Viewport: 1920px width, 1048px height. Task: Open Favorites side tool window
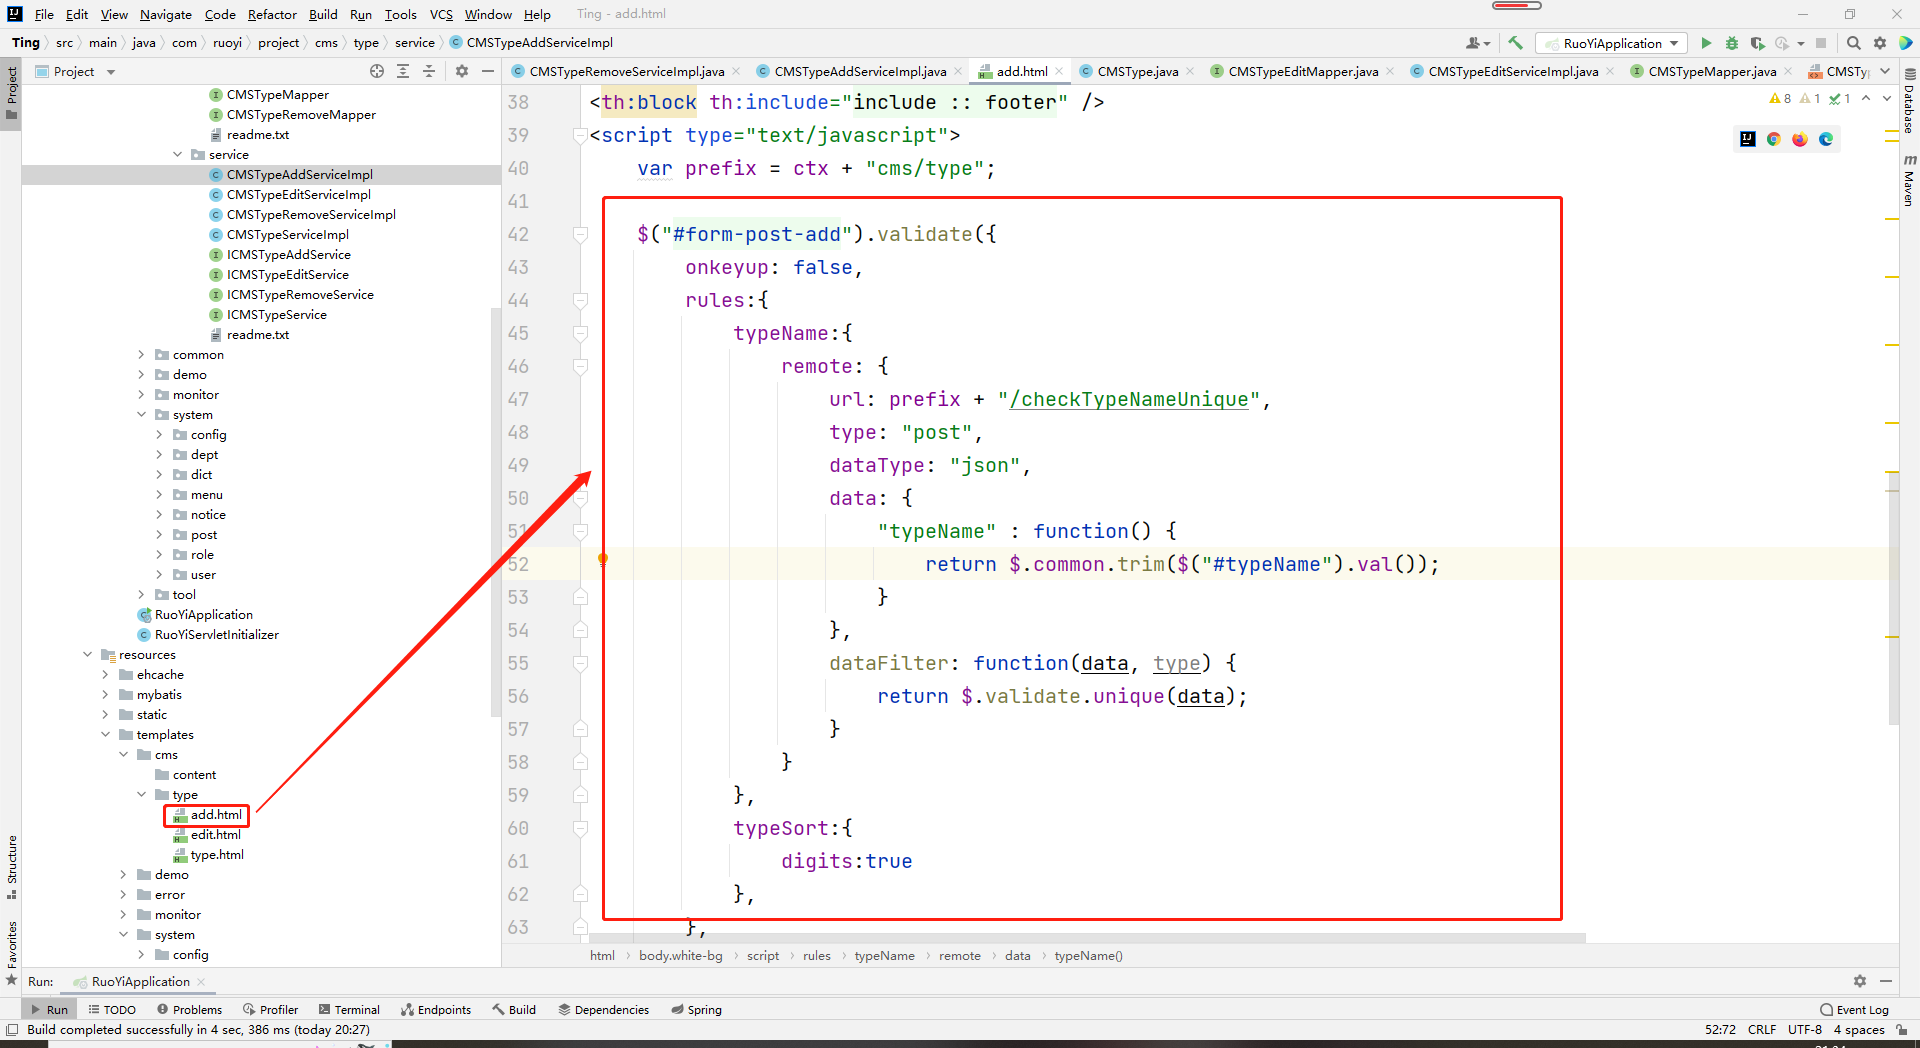tap(12, 951)
